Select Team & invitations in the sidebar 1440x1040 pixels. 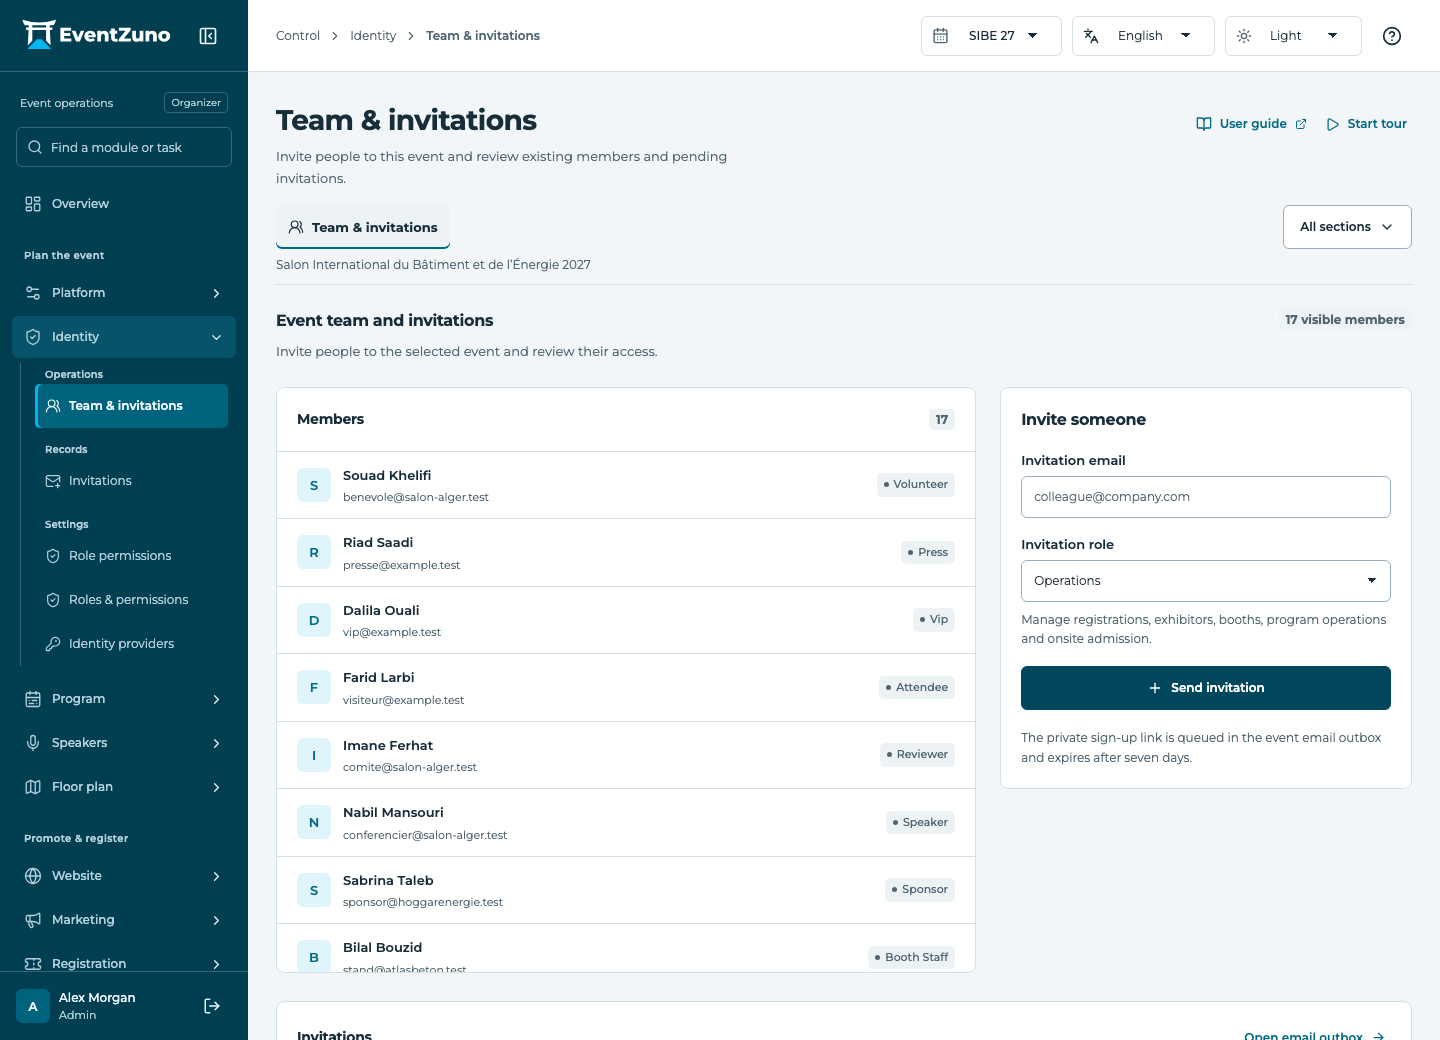(132, 406)
